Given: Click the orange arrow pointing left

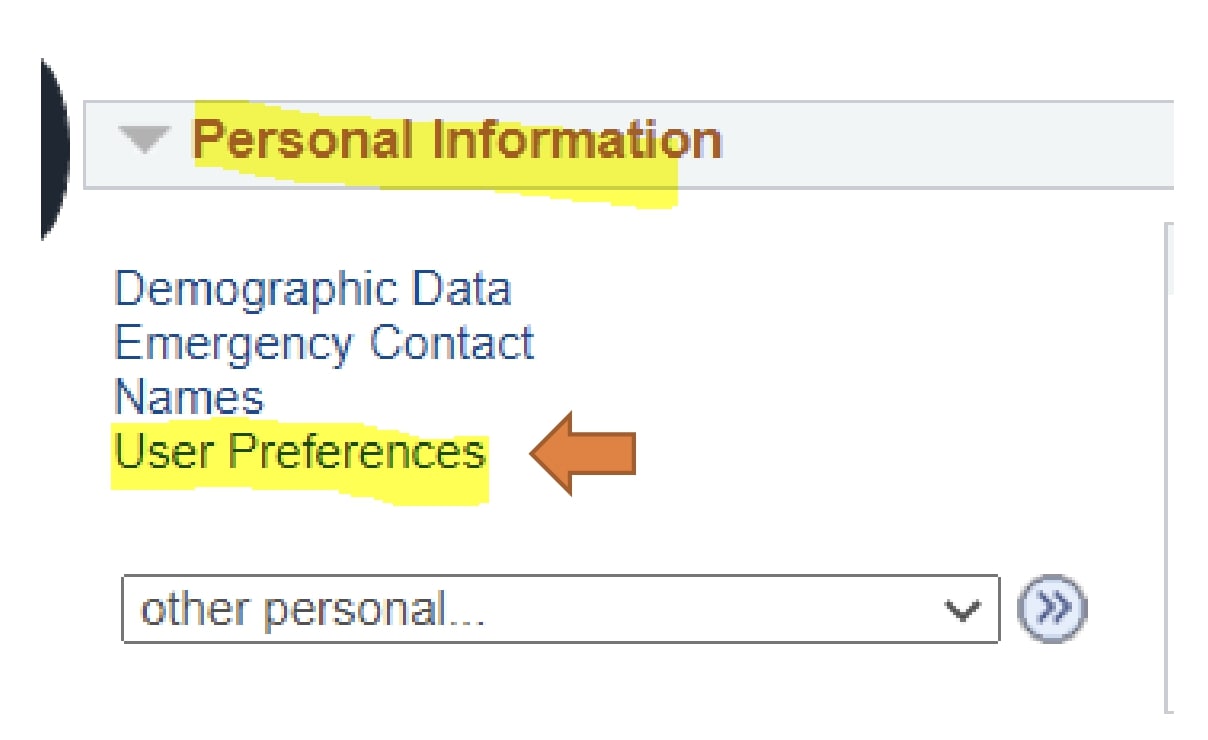Looking at the screenshot, I should pyautogui.click(x=584, y=453).
